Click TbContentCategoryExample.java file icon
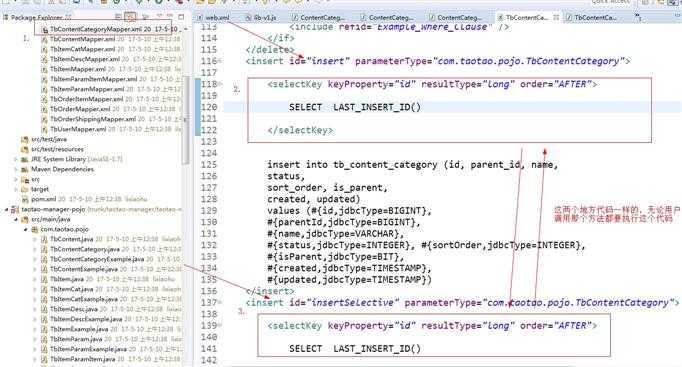Viewport: 682px width, 367px height. click(44, 259)
